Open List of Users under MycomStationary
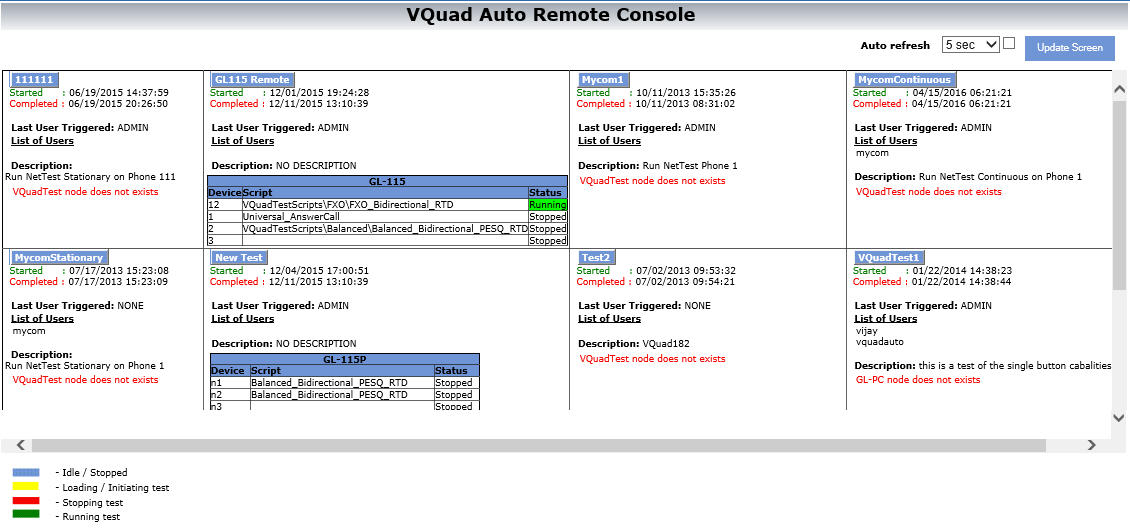The height and width of the screenshot is (528, 1130). click(x=43, y=318)
